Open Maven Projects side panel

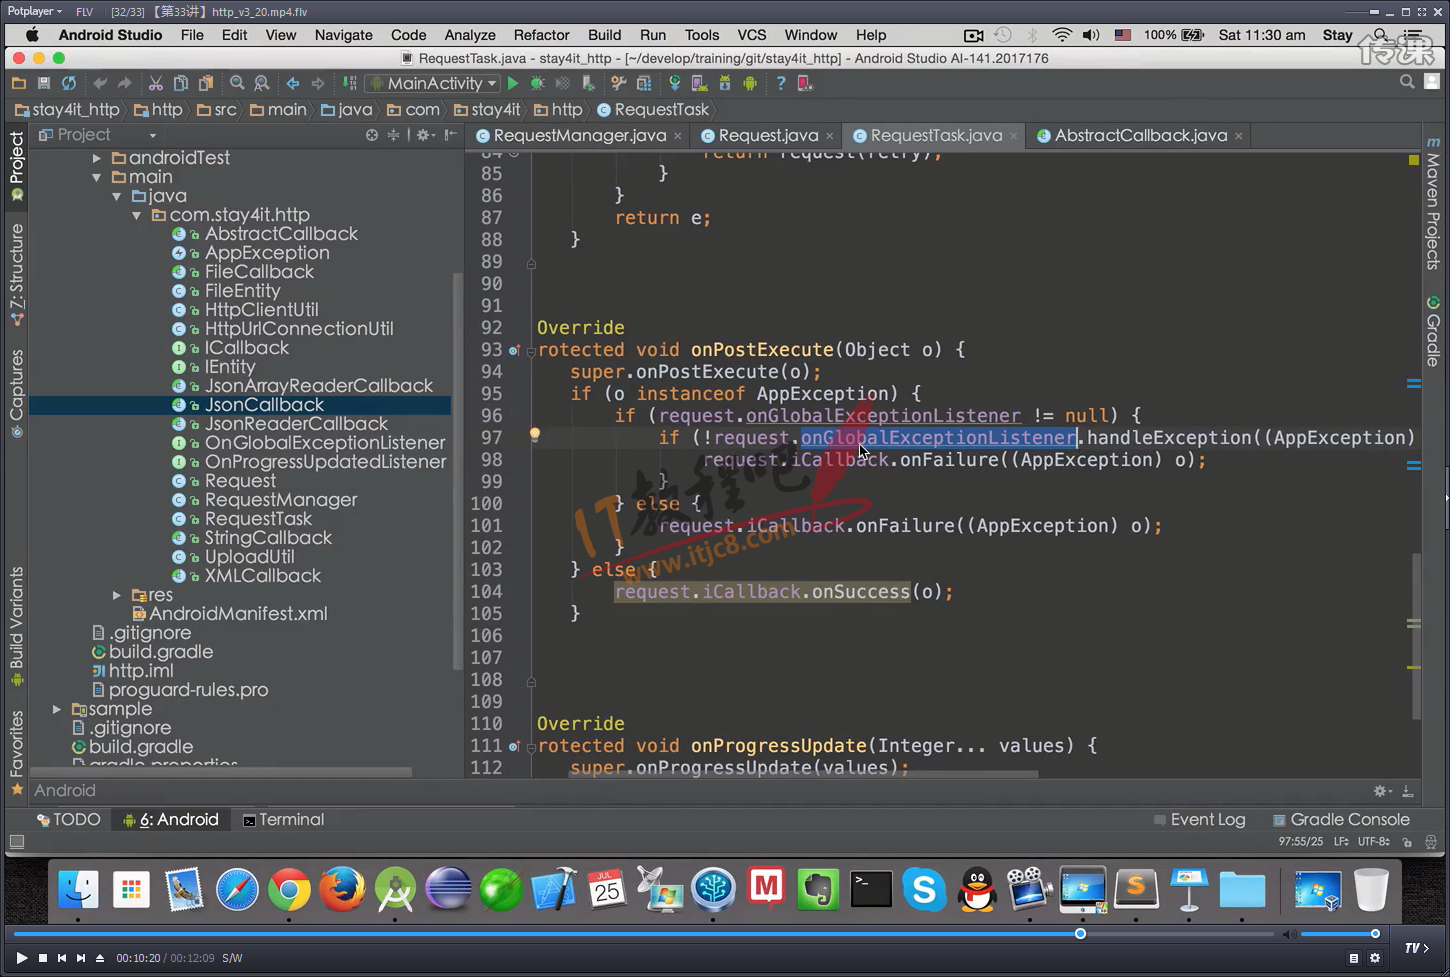click(x=1433, y=205)
